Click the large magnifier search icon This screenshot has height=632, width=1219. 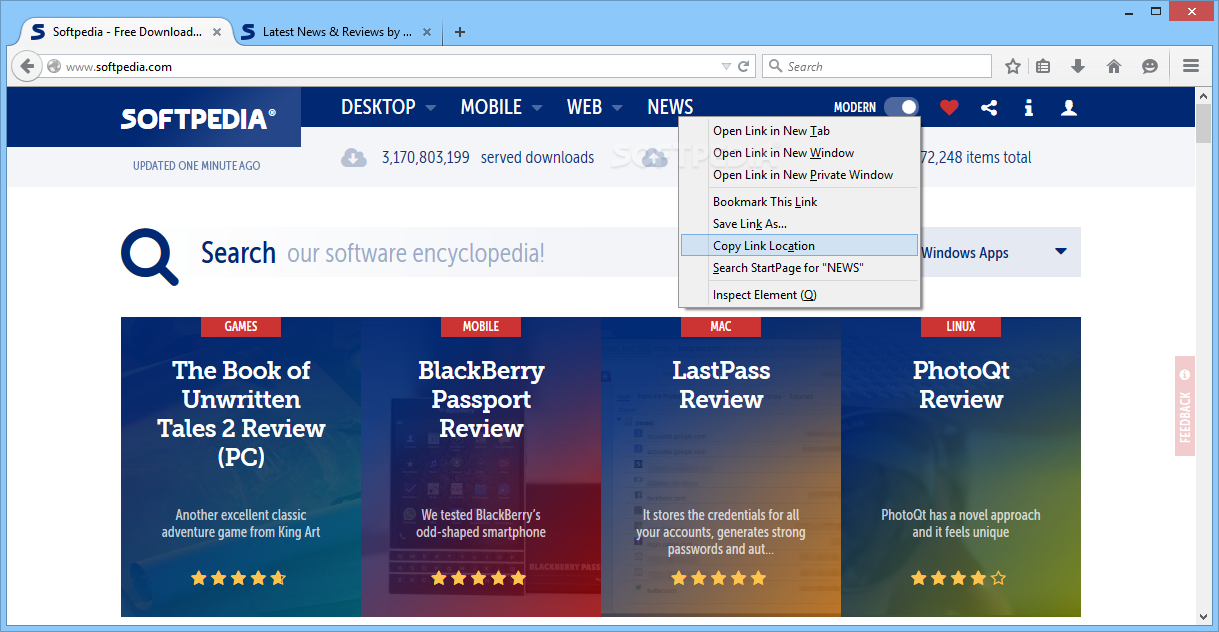tap(150, 256)
